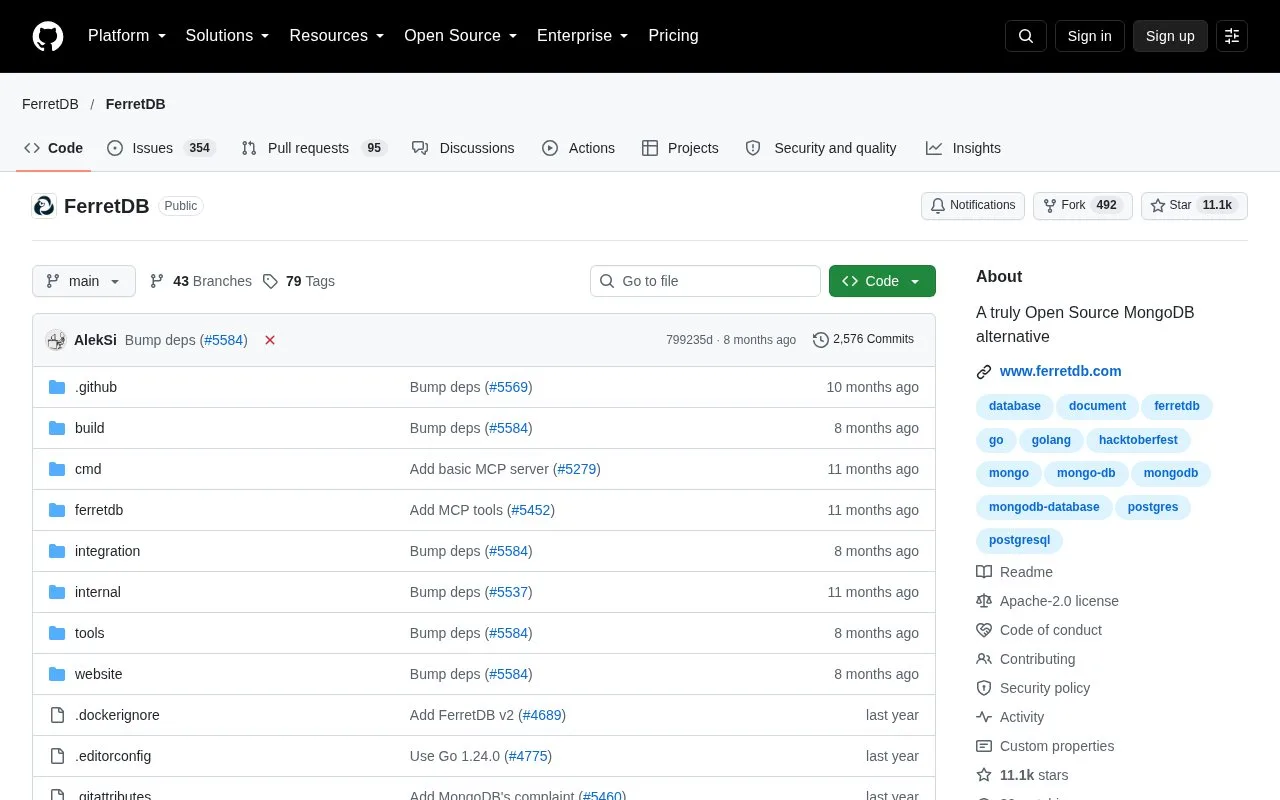Open the main branch selector

pyautogui.click(x=84, y=281)
